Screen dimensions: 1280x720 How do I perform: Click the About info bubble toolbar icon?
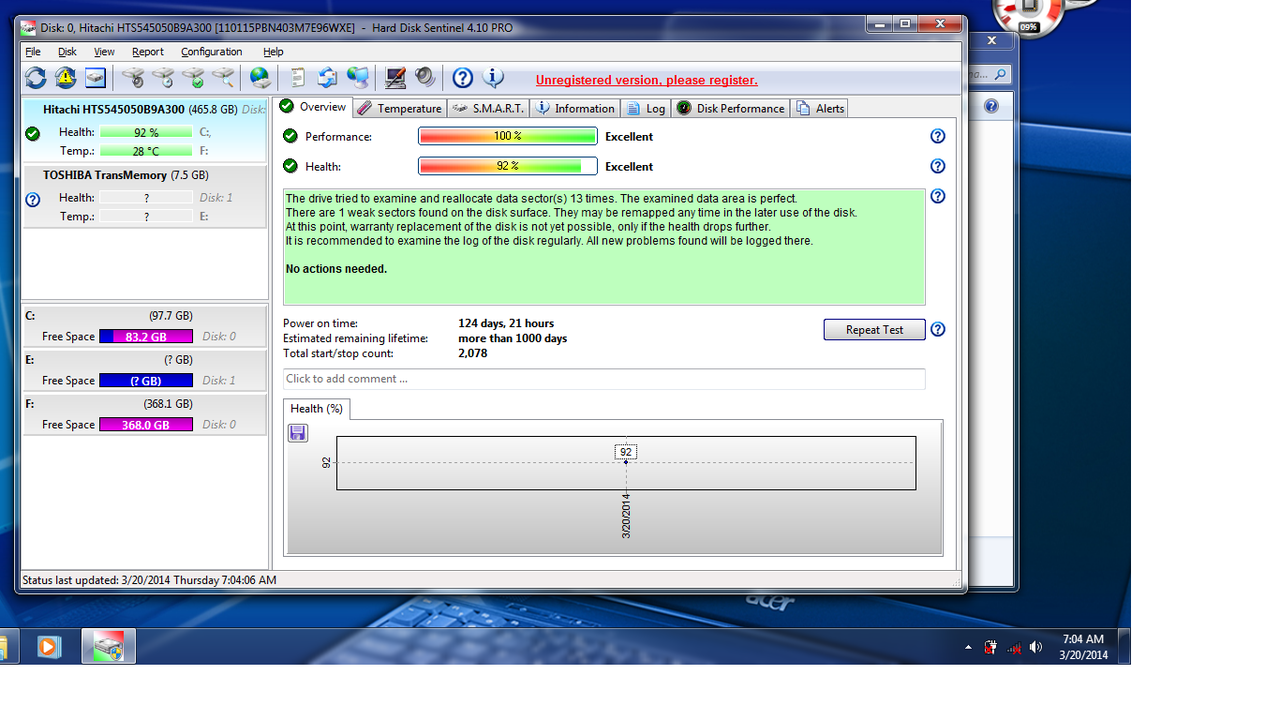[x=493, y=77]
